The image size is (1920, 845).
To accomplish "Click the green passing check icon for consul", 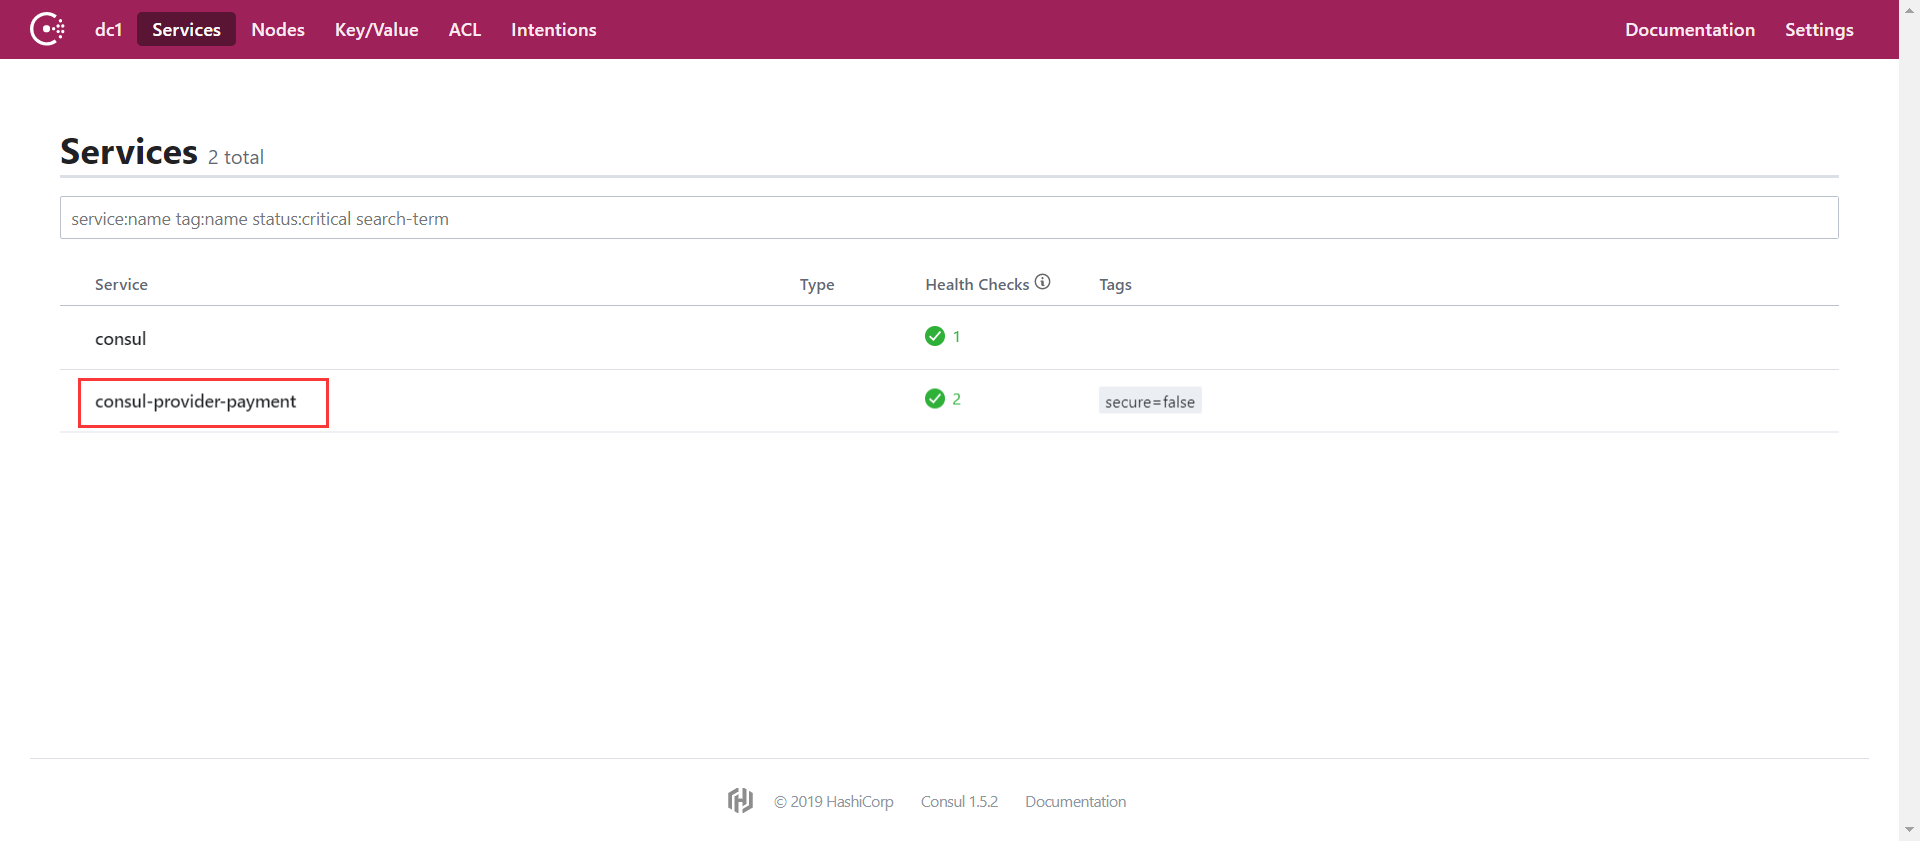I will click(x=935, y=336).
